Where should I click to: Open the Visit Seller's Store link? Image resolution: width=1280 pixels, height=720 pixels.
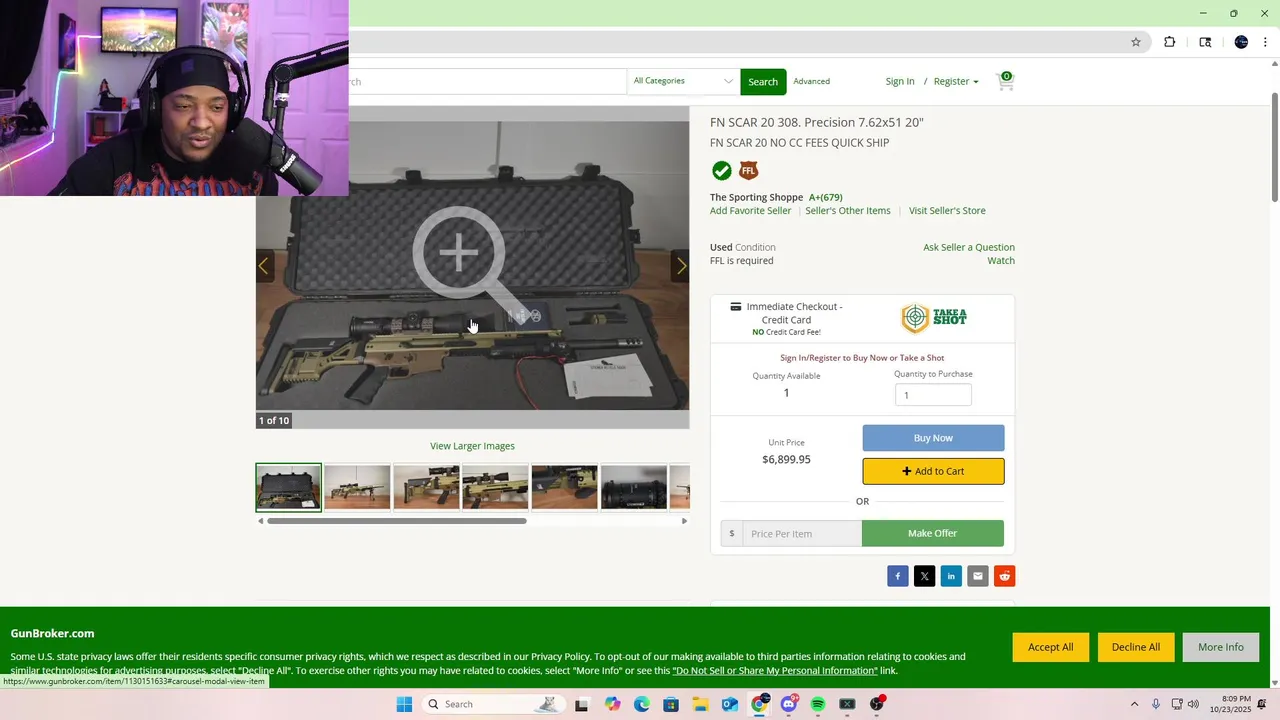point(947,210)
